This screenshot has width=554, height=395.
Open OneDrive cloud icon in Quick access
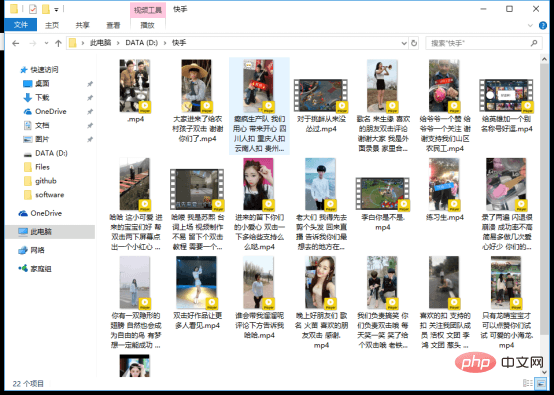click(28, 111)
